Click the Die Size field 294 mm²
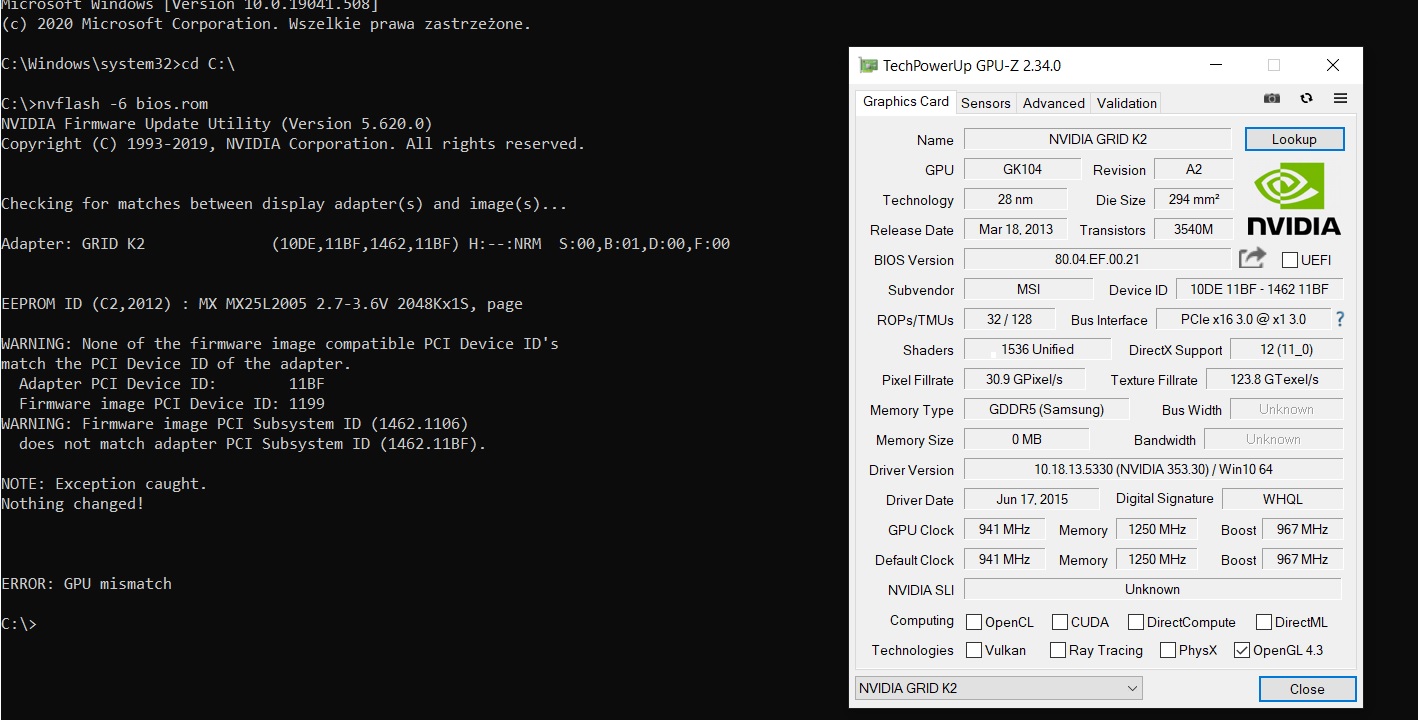The height and width of the screenshot is (720, 1418). point(1194,199)
